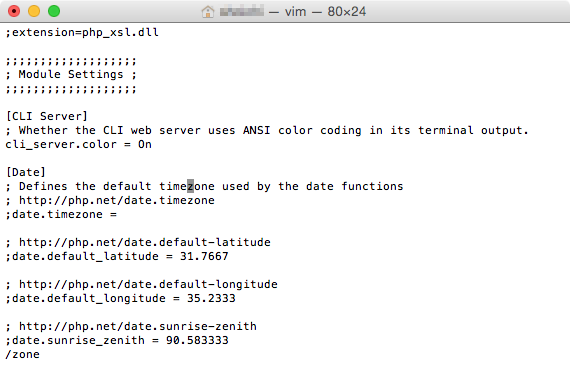This screenshot has height=366, width=570.
Task: Click the yellow minimize window button
Action: pos(34,11)
